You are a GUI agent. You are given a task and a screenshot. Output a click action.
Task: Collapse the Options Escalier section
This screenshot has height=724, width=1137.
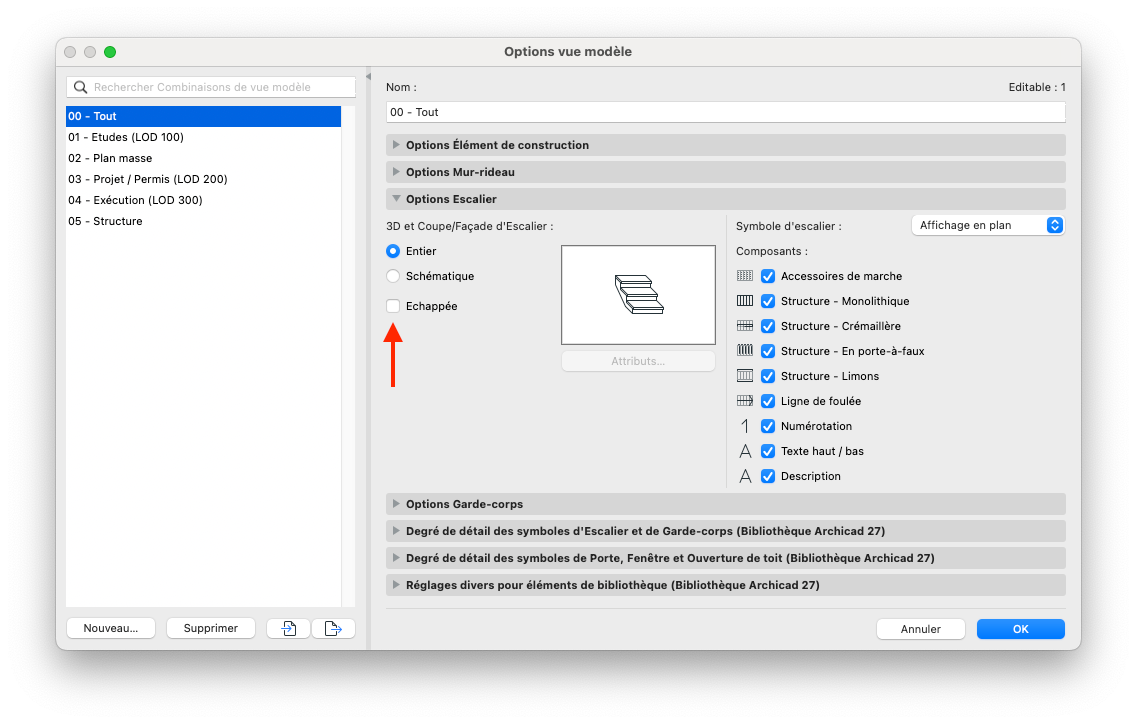[726, 199]
